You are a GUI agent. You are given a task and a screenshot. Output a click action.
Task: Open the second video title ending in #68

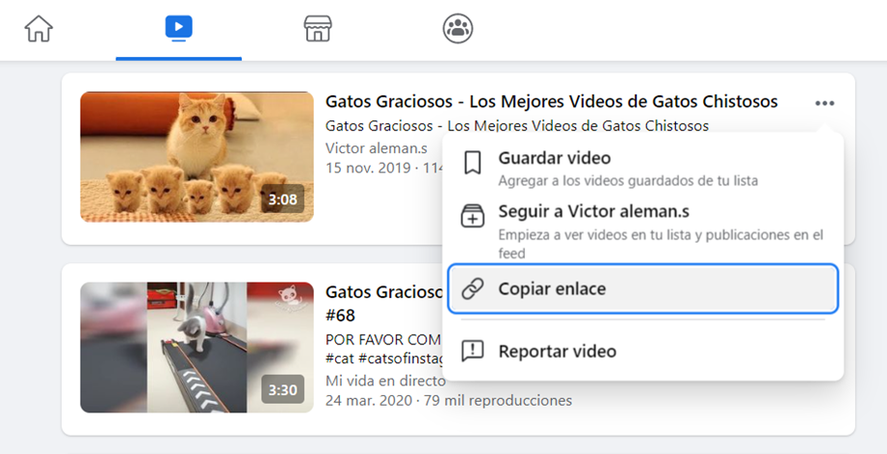point(384,304)
